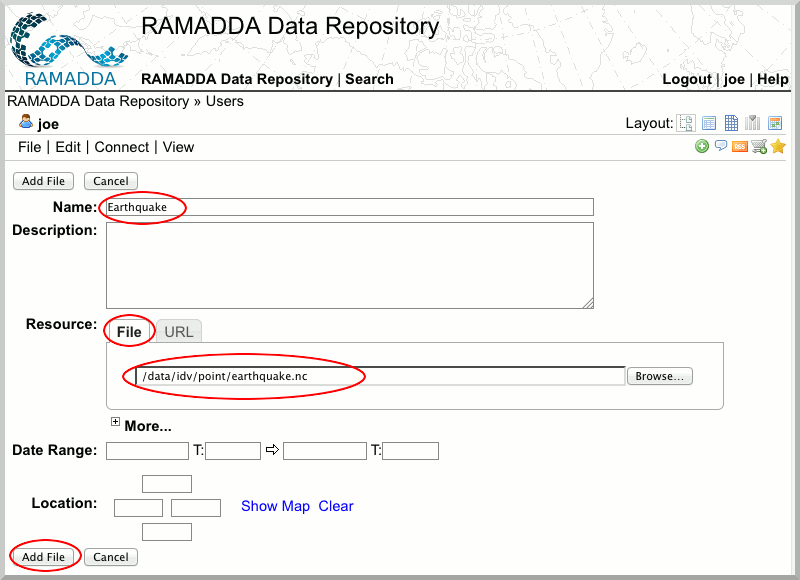
Task: Open the Connect menu
Action: pos(122,147)
